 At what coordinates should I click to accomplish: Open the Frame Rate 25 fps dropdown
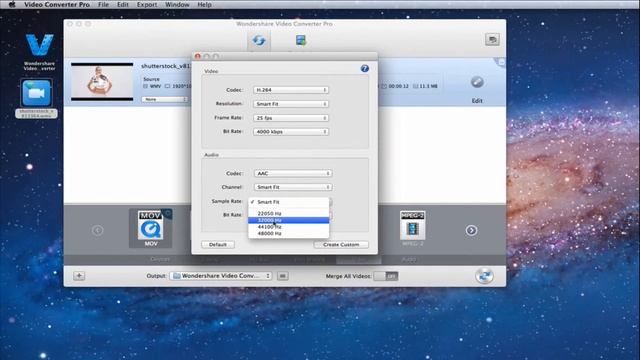291,118
